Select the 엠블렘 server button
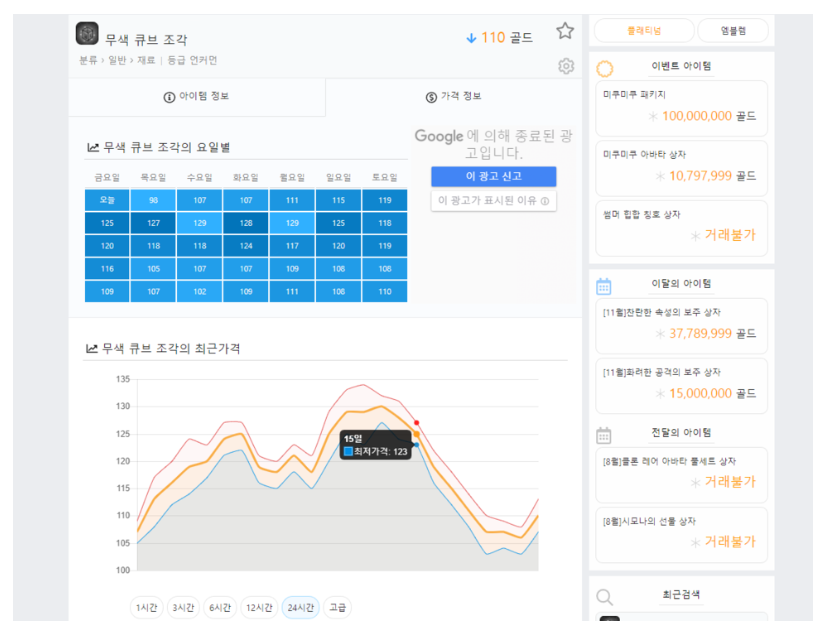This screenshot has height=636, width=826. (732, 30)
